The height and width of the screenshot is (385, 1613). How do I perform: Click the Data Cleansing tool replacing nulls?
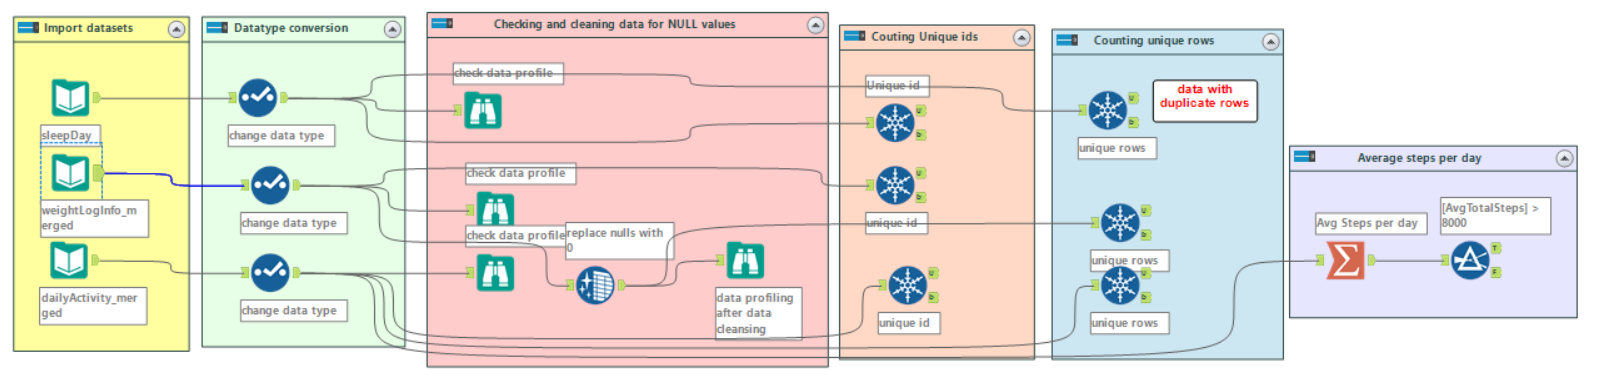(595, 285)
